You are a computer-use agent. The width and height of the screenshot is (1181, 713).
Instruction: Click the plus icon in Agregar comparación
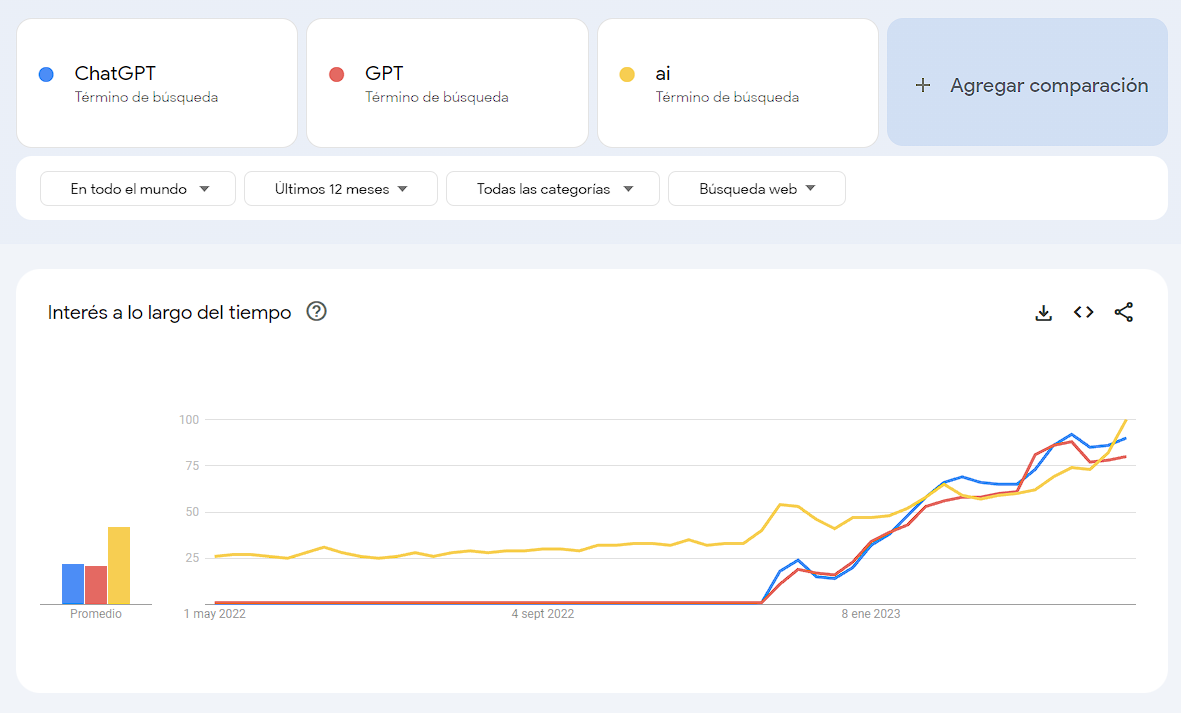[x=923, y=85]
